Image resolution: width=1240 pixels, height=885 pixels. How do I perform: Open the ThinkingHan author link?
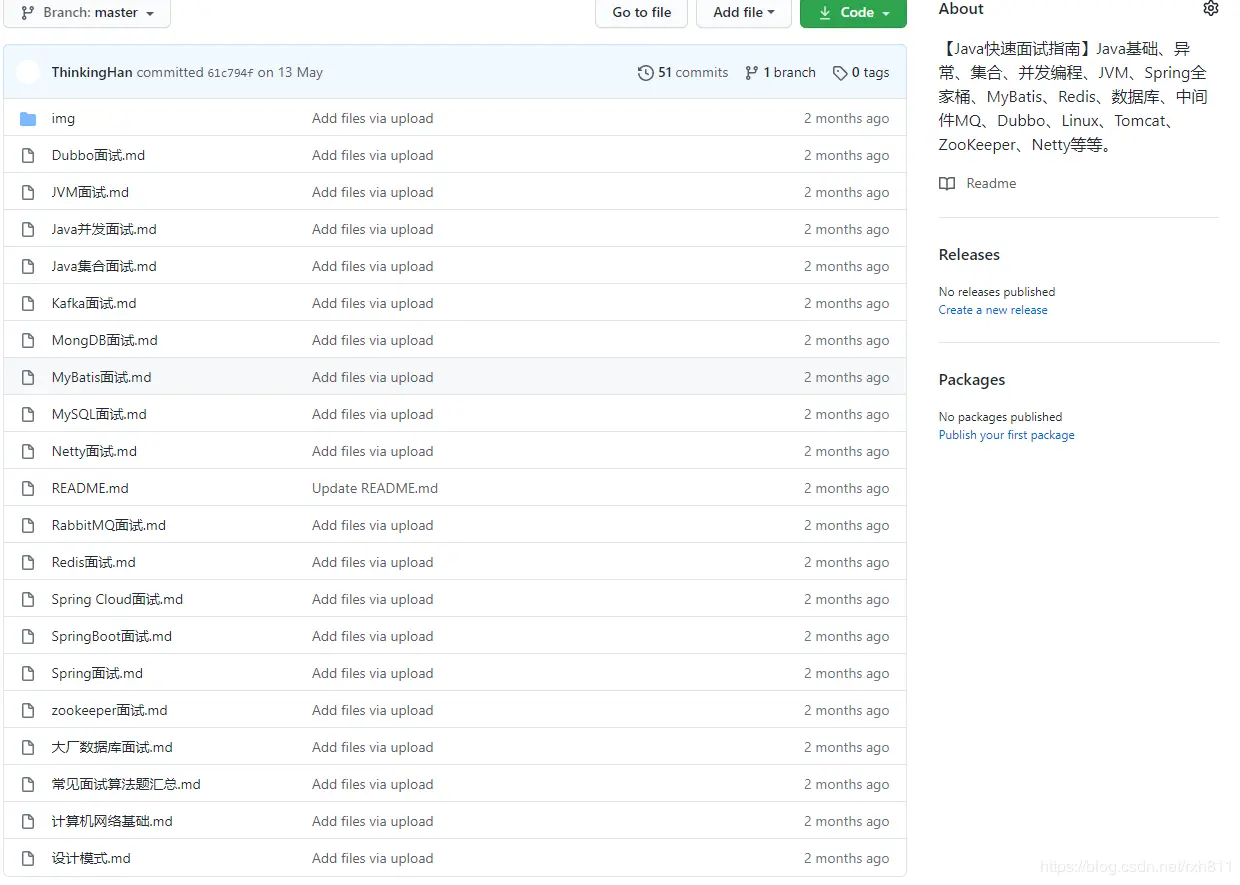point(92,72)
